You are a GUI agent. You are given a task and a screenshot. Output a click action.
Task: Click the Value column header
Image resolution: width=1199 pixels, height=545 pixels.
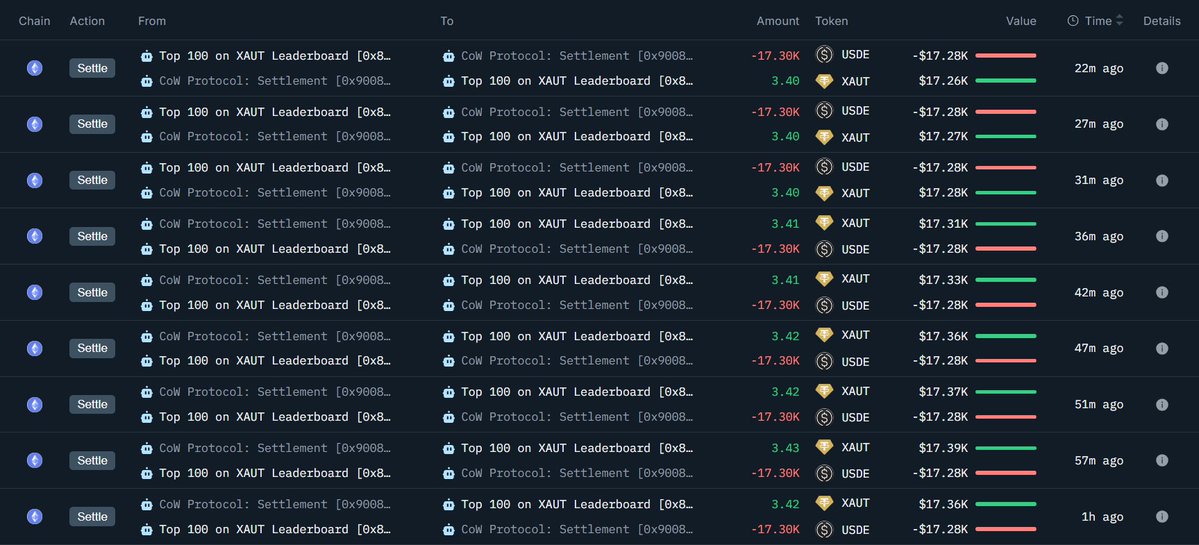pos(1021,21)
